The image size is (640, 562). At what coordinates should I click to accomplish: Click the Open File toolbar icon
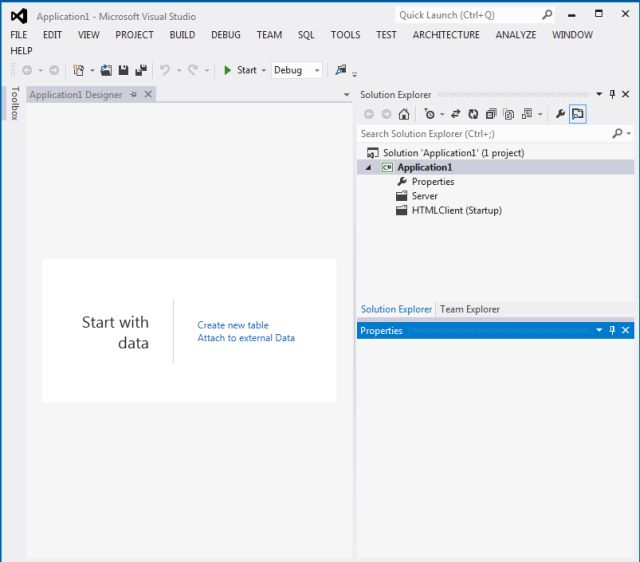[106, 71]
